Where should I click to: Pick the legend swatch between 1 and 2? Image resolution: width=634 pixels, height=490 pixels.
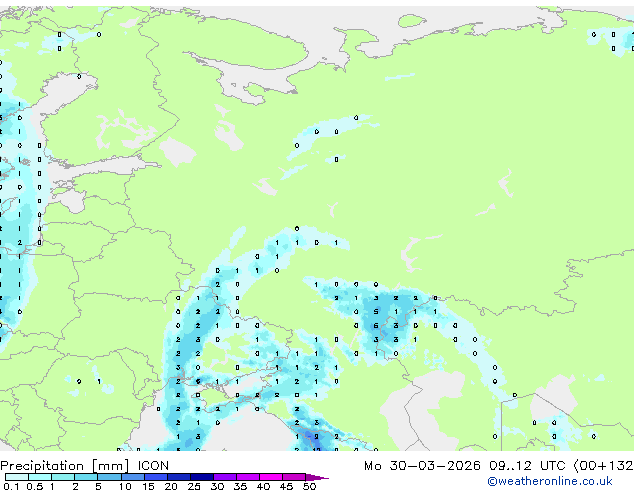tap(63, 477)
